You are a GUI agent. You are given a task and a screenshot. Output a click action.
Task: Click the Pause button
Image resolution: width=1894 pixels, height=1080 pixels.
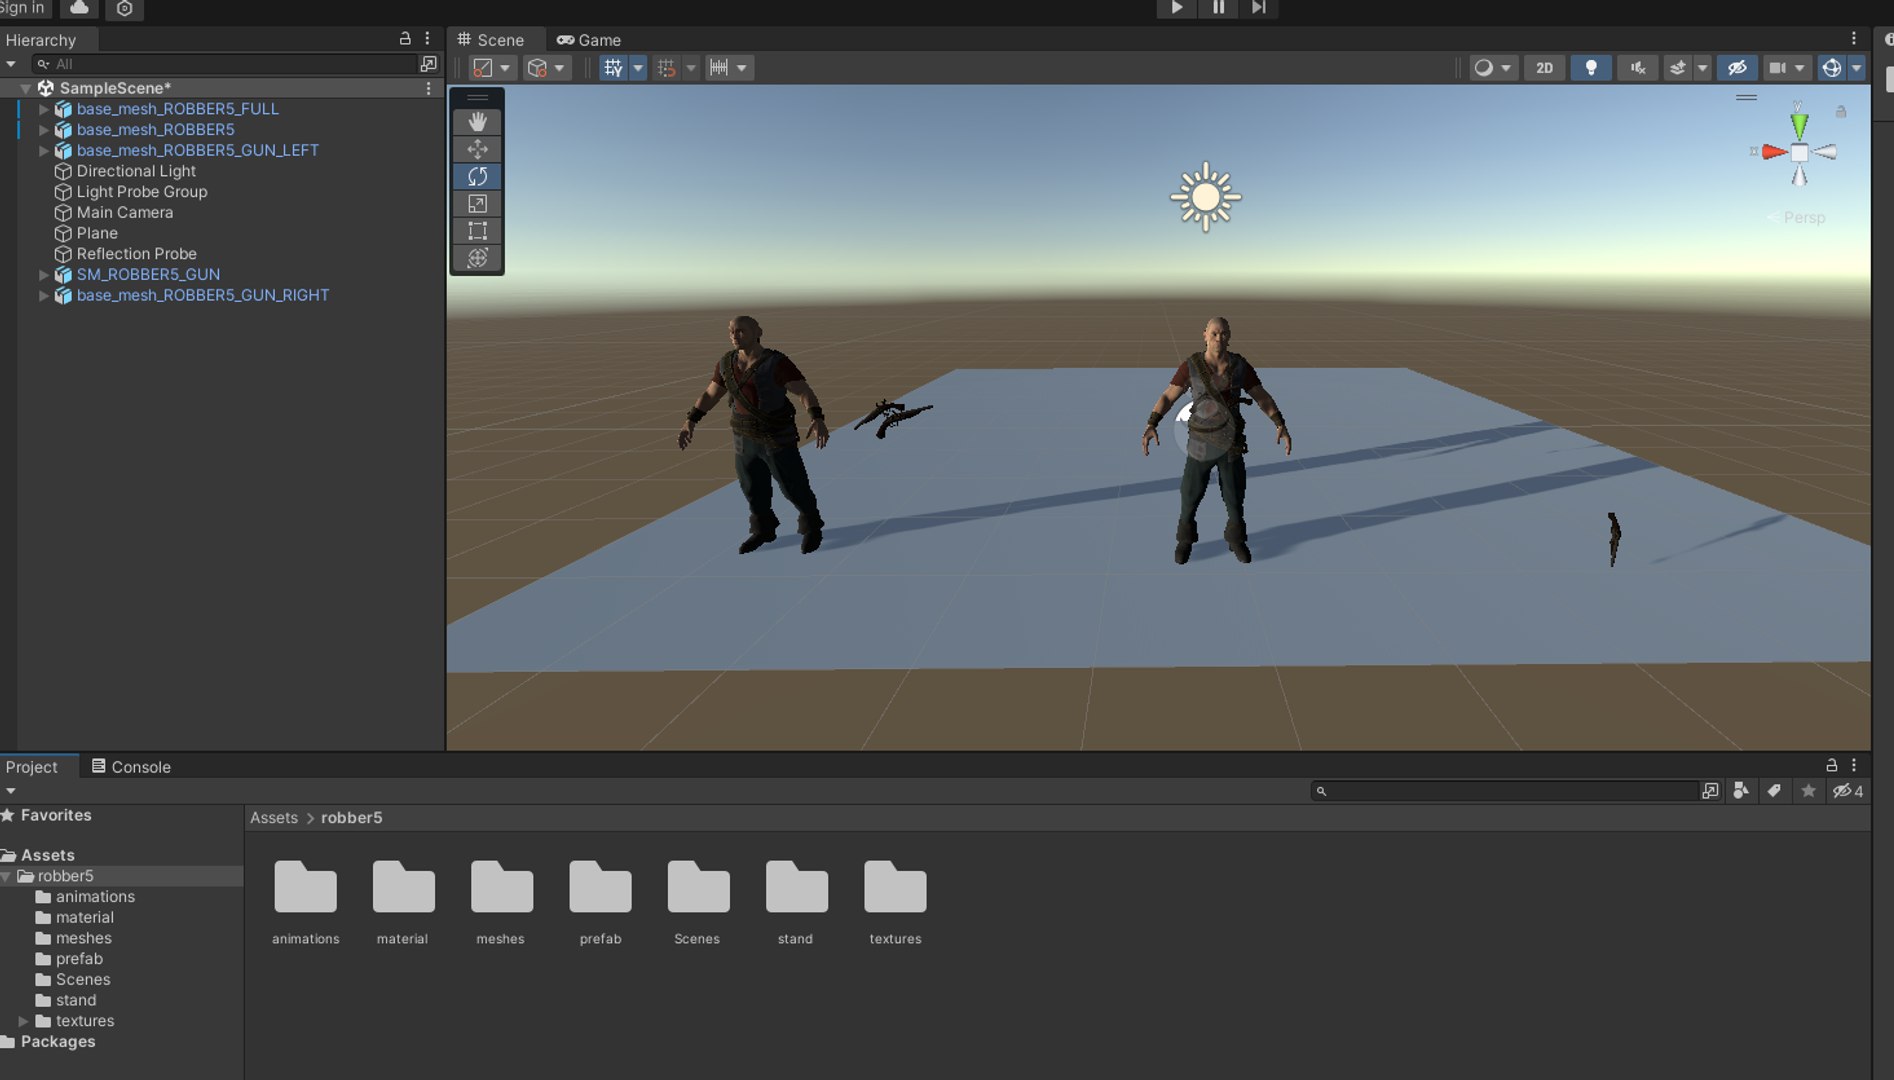[1218, 8]
